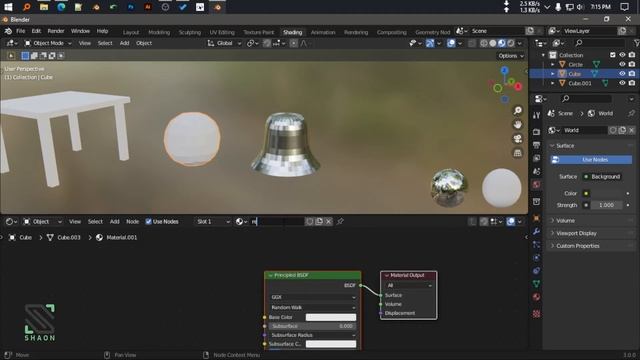
Task: Click the blue Z axis gizmo
Action: [504, 70]
